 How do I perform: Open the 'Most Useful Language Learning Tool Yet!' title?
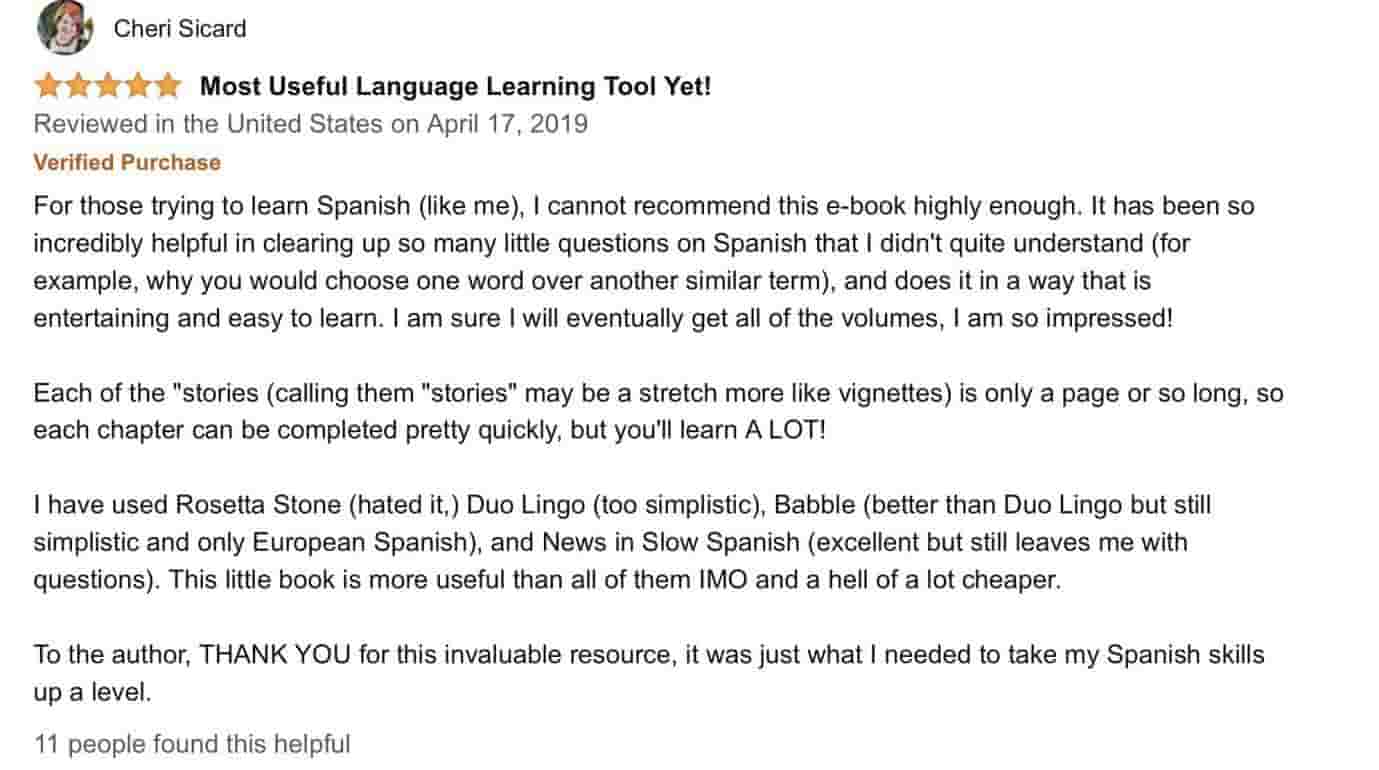coord(456,87)
